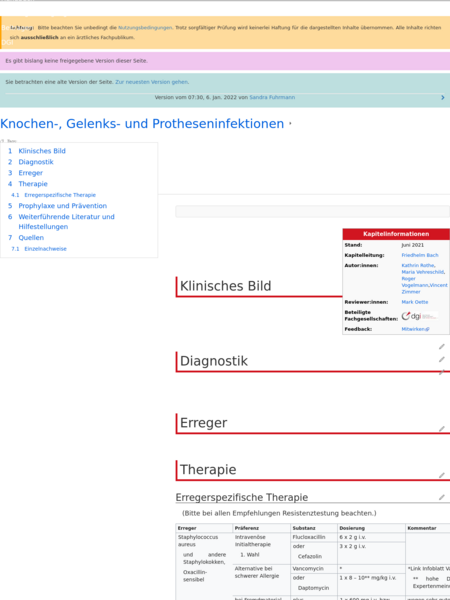This screenshot has height=600, width=450.
Task: Click the 'Juni 2021' Stand value
Action: click(x=412, y=245)
